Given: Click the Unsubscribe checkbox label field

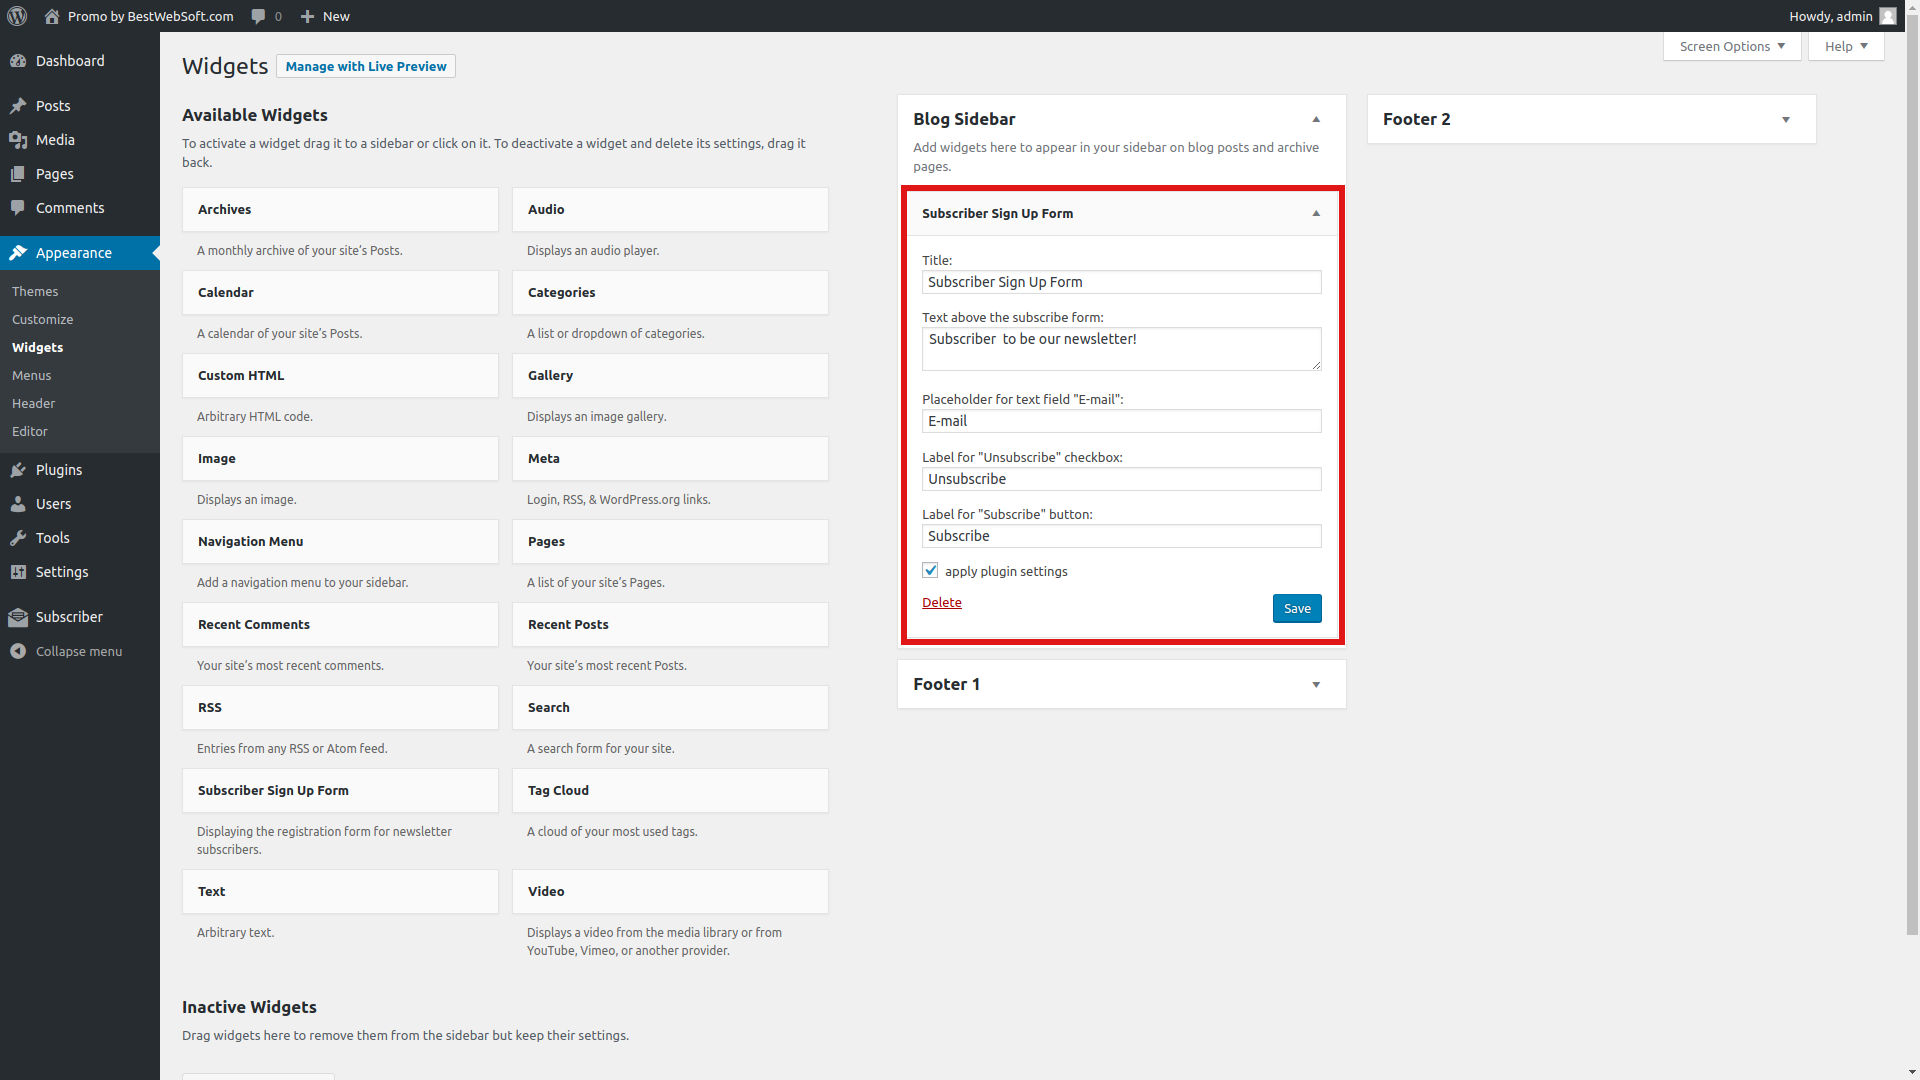Looking at the screenshot, I should click(1121, 479).
